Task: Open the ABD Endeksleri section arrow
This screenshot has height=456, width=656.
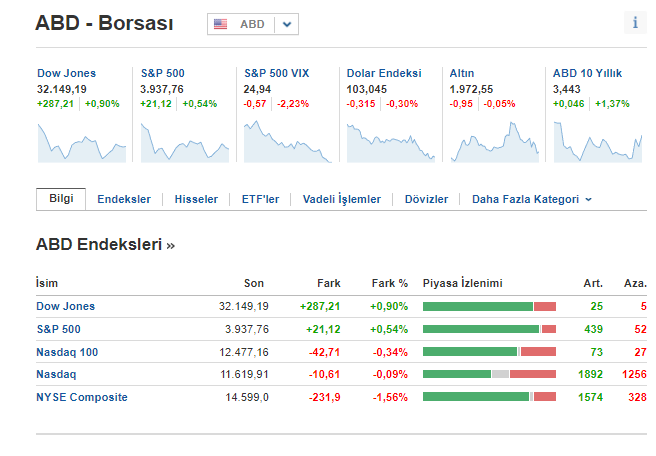Action: coord(170,244)
